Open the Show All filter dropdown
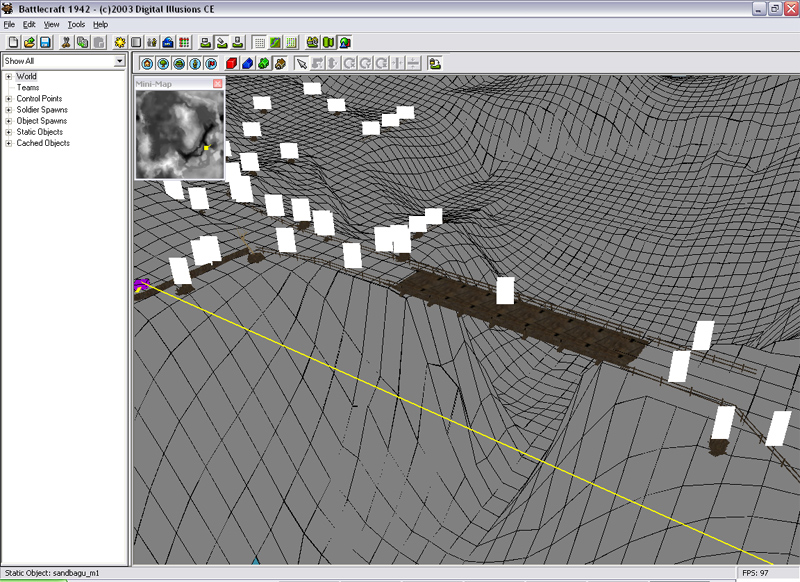This screenshot has height=582, width=800. [119, 61]
